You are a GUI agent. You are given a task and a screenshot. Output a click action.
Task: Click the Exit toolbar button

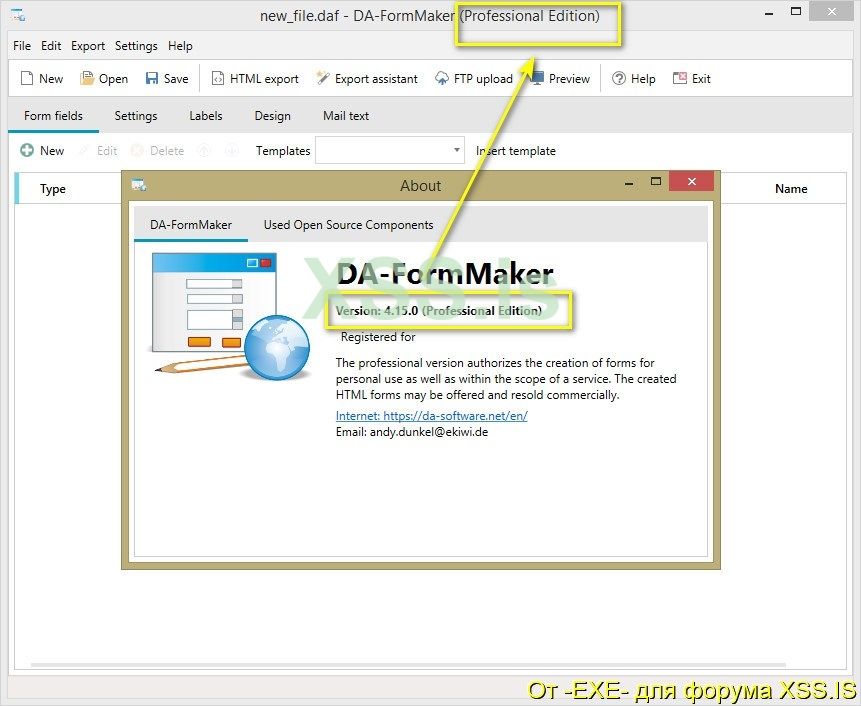(692, 79)
